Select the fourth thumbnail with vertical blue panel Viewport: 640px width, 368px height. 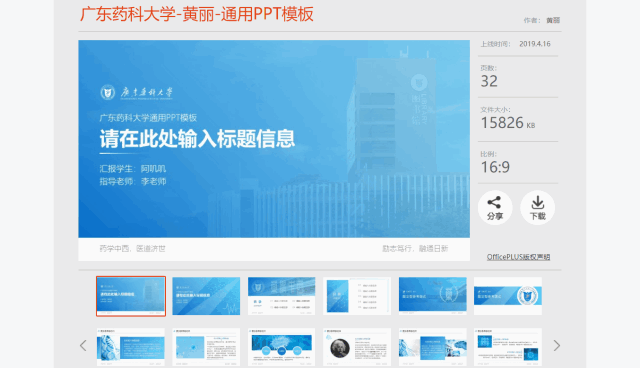[357, 296]
